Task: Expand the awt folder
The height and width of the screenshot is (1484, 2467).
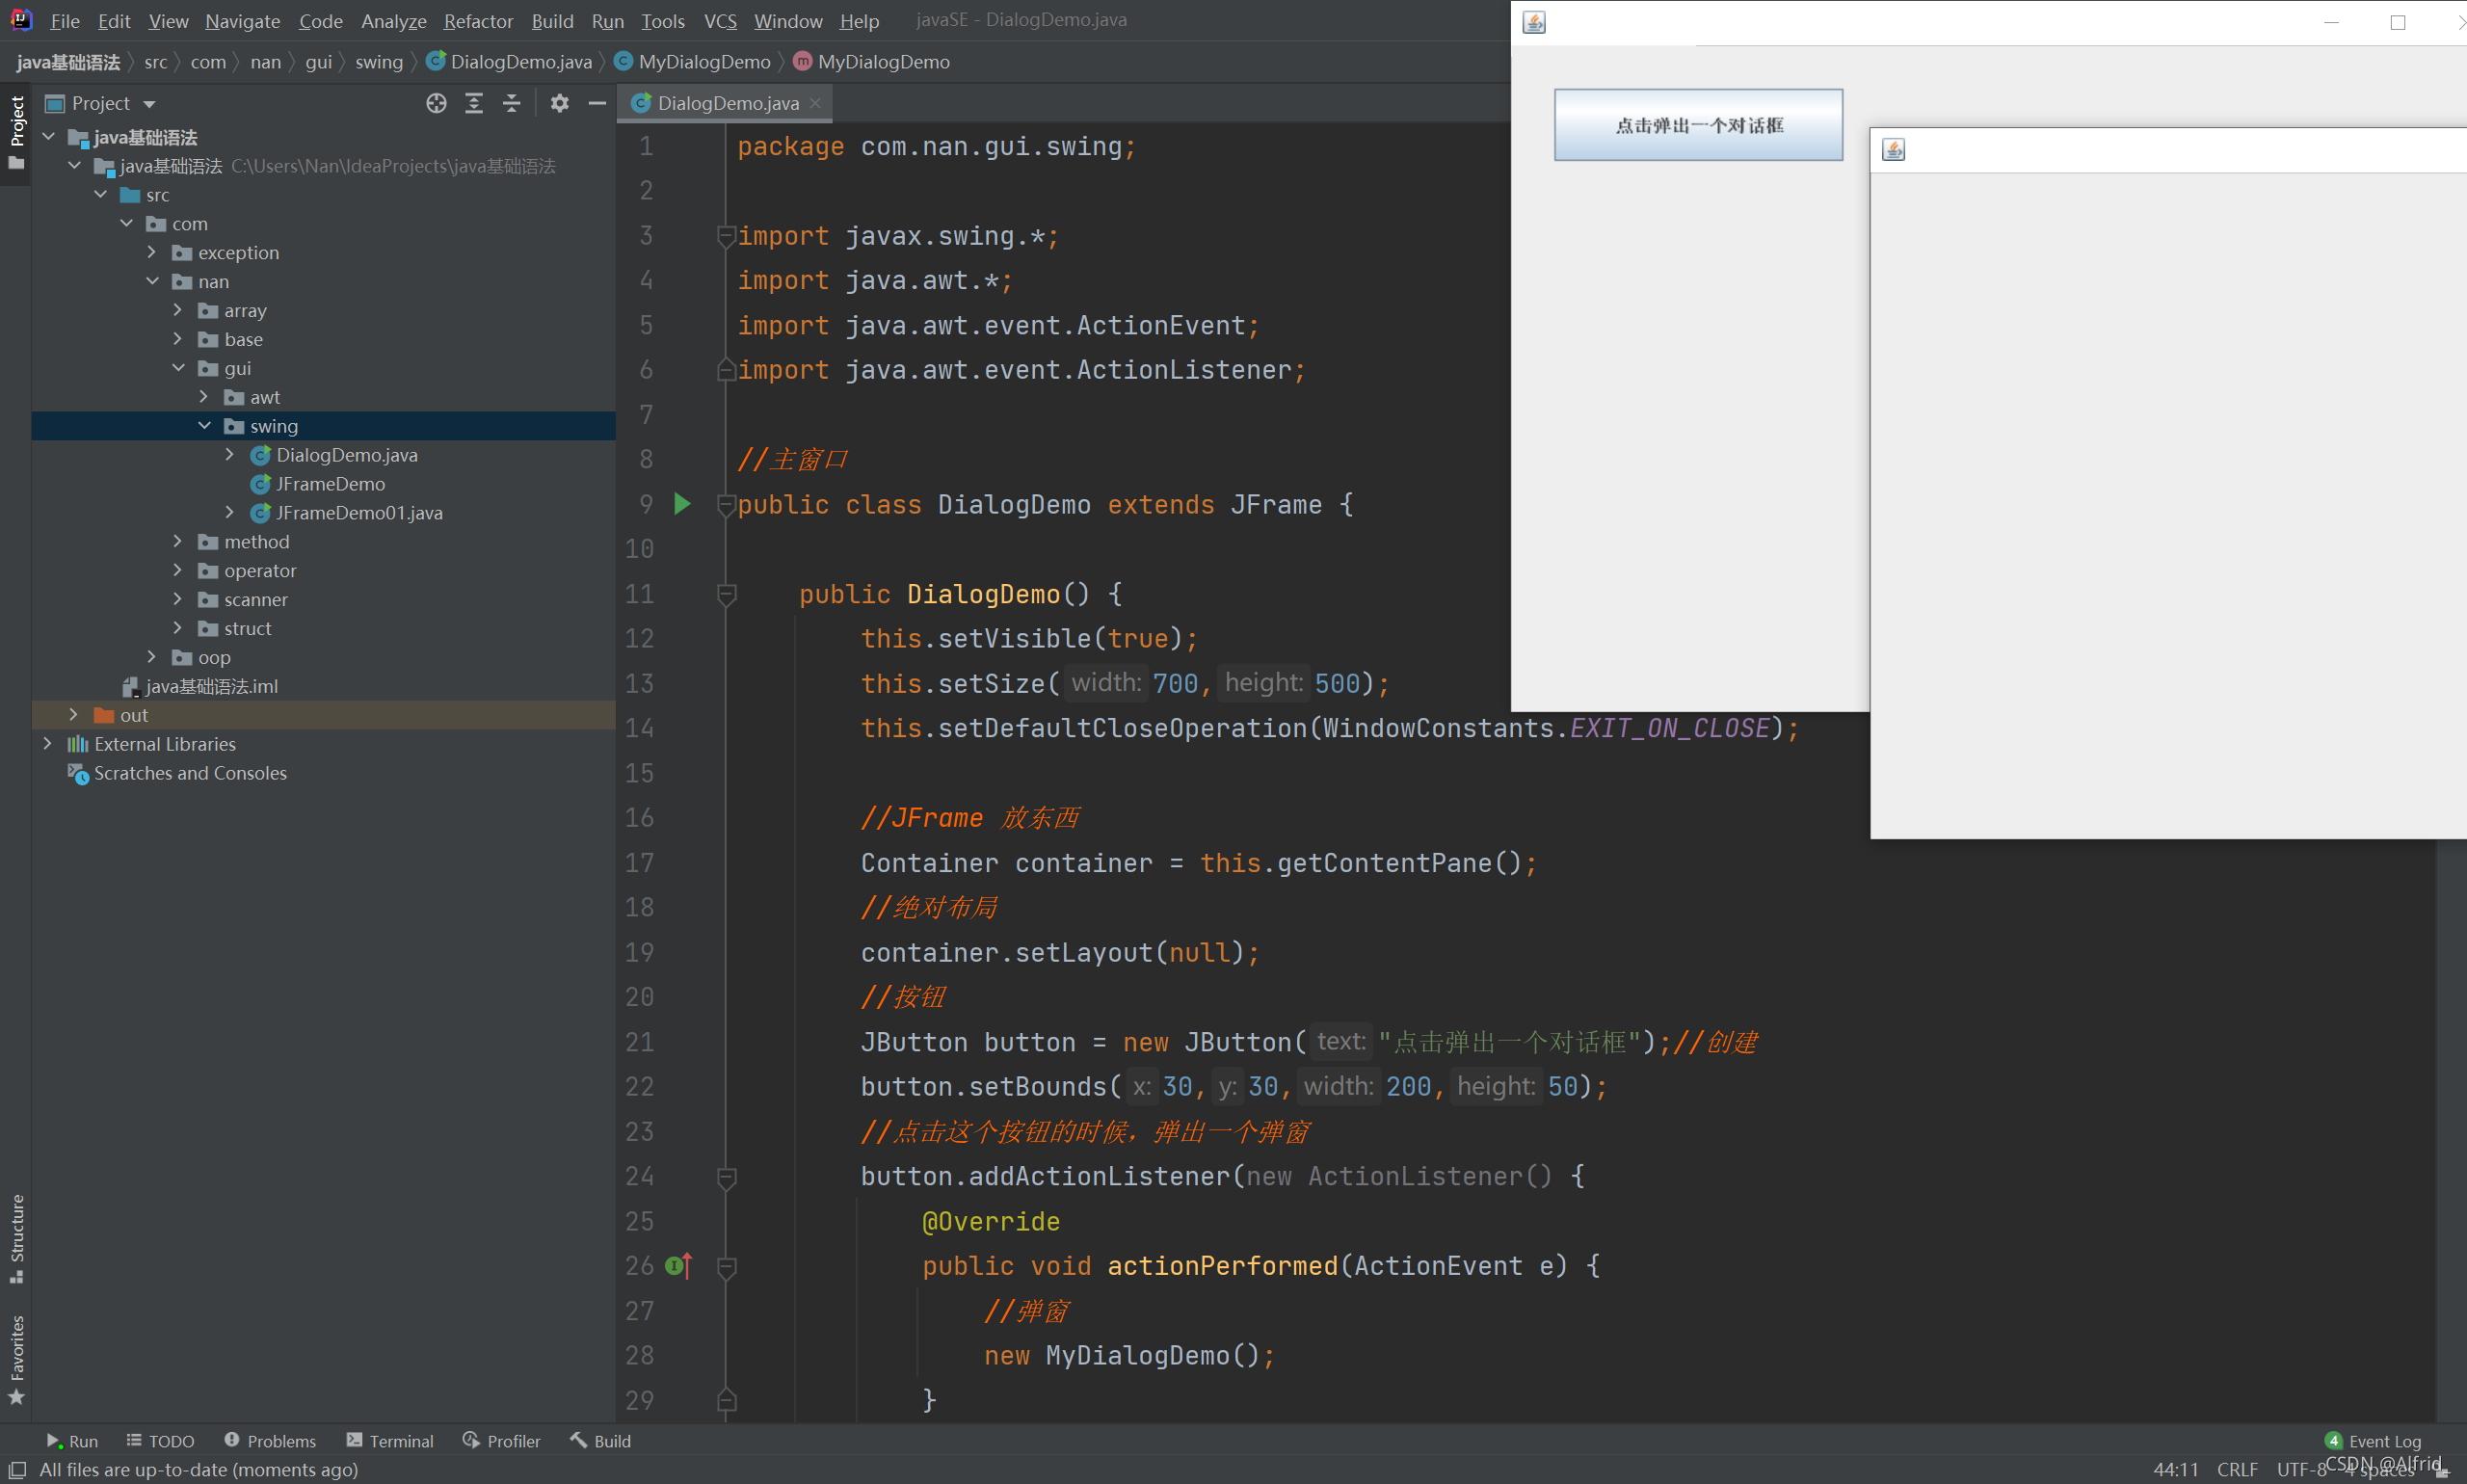Action: point(204,397)
